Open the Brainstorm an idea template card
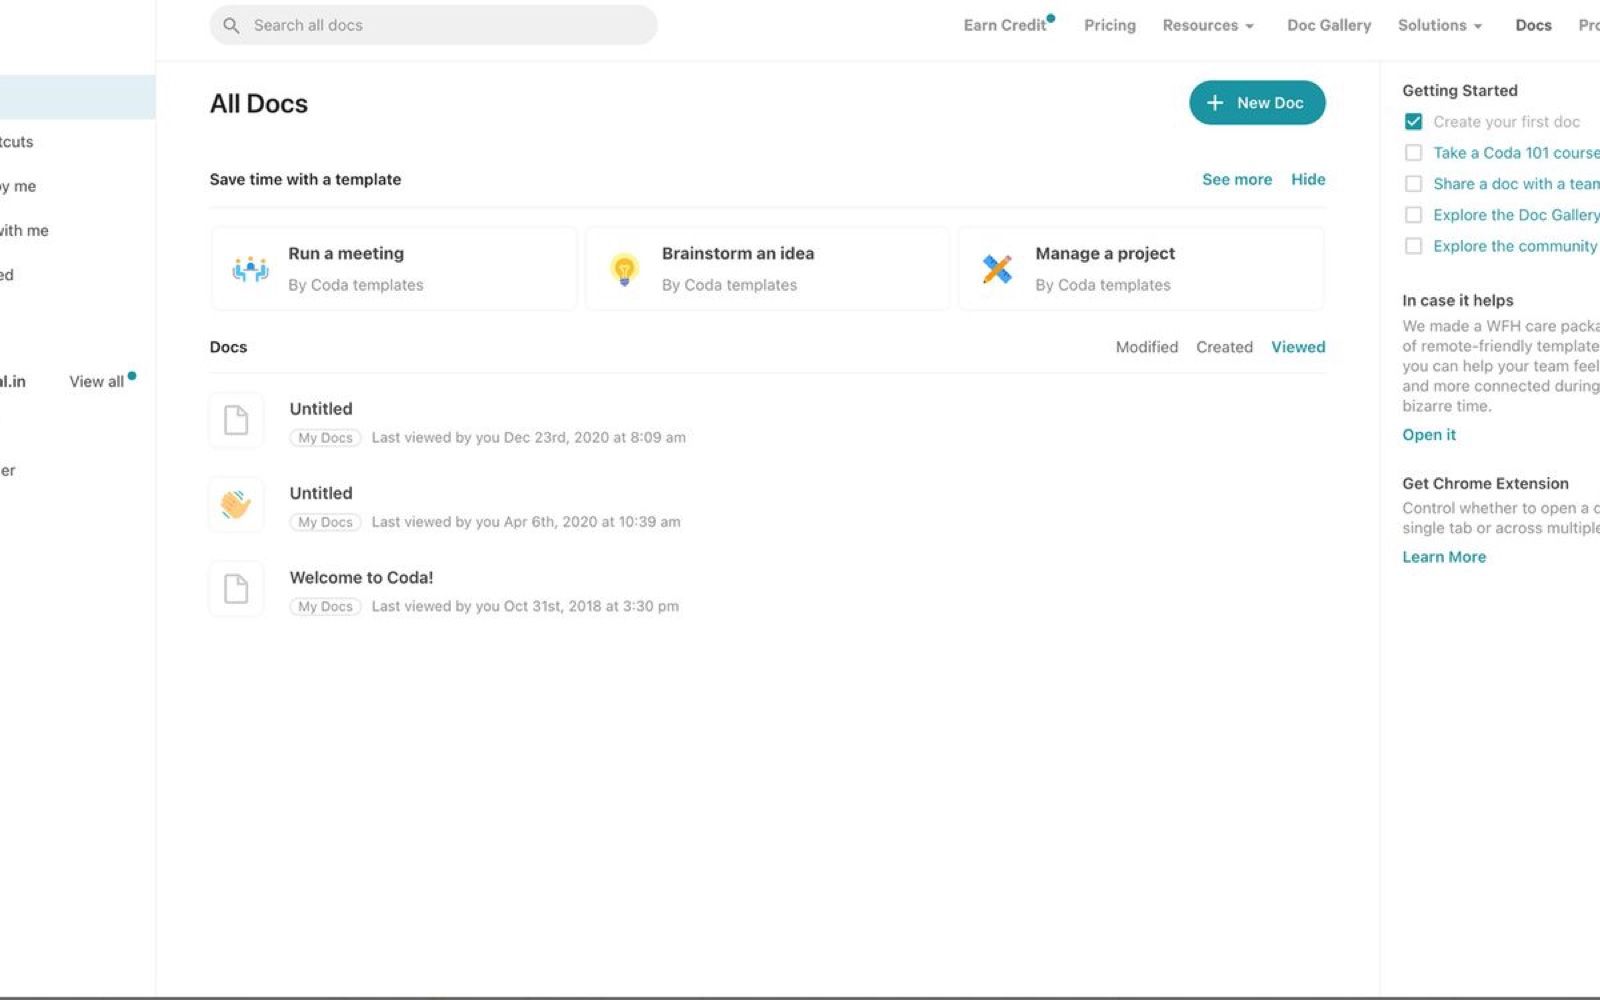 (x=767, y=268)
